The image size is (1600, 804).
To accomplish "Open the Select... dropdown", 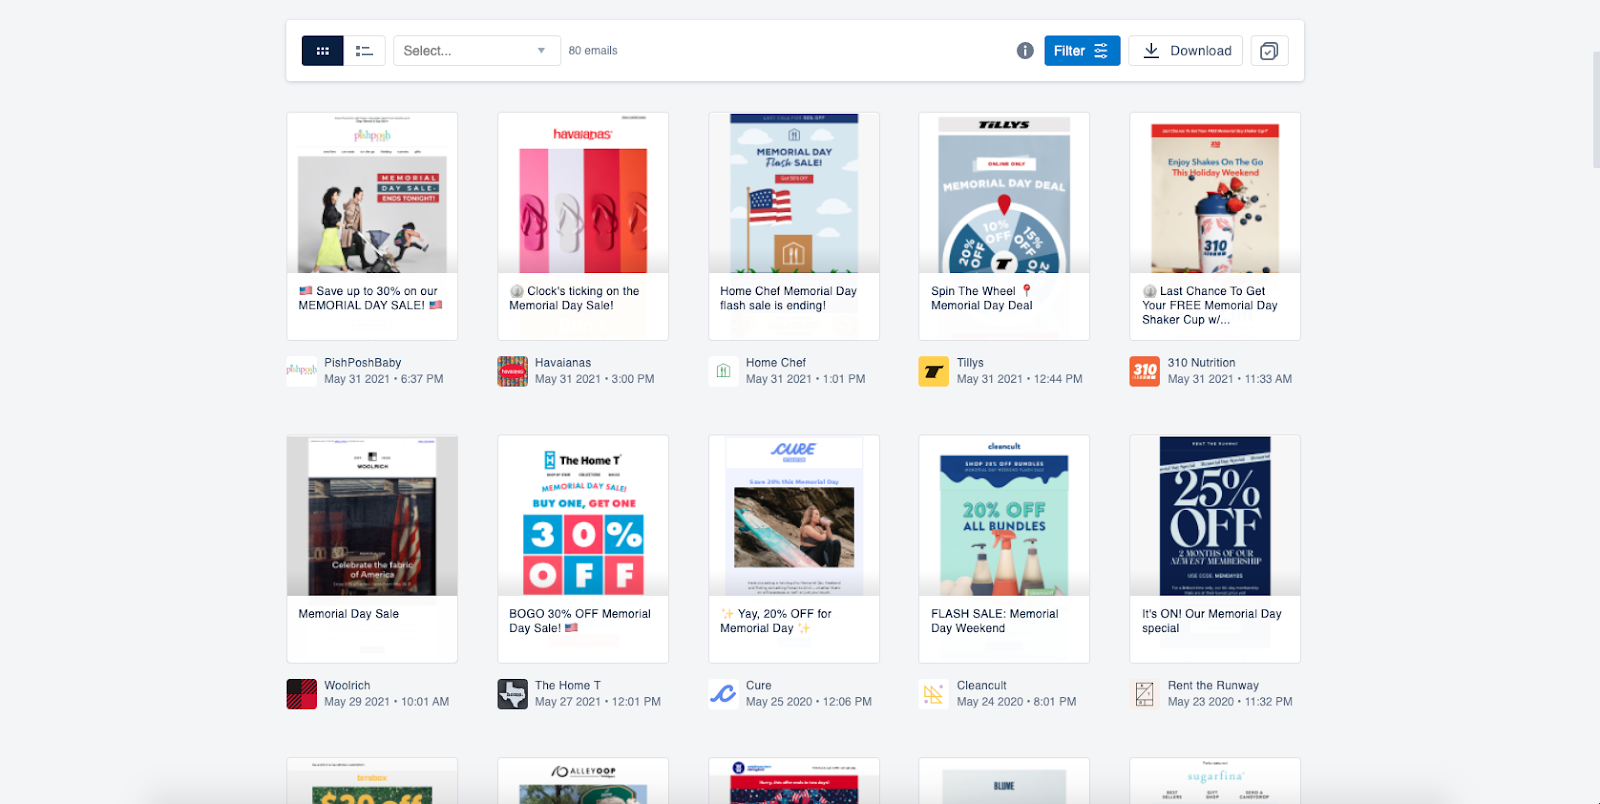I will tap(476, 51).
